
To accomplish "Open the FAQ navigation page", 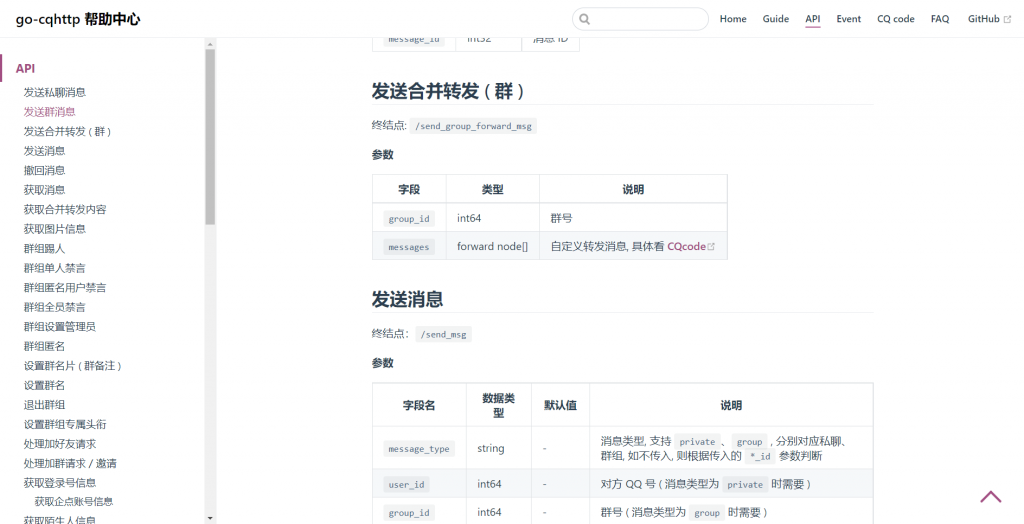I will click(940, 19).
